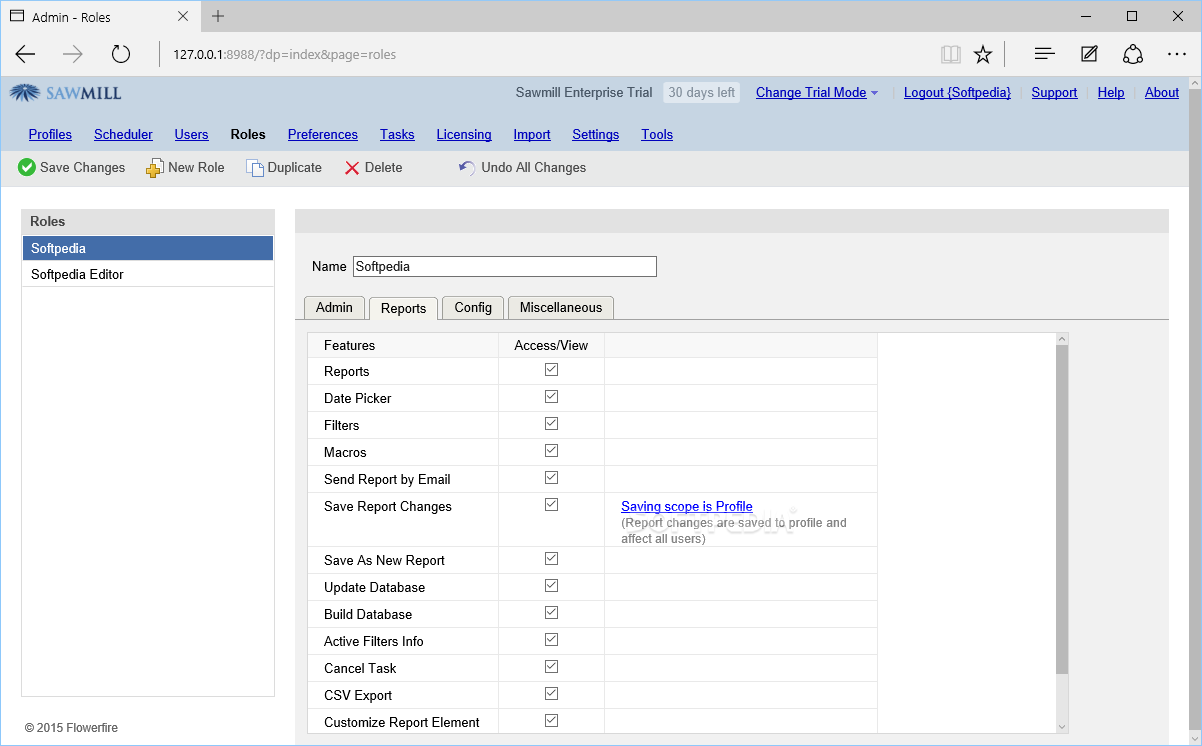Open Import in navigation menu
The image size is (1202, 746).
click(x=532, y=135)
